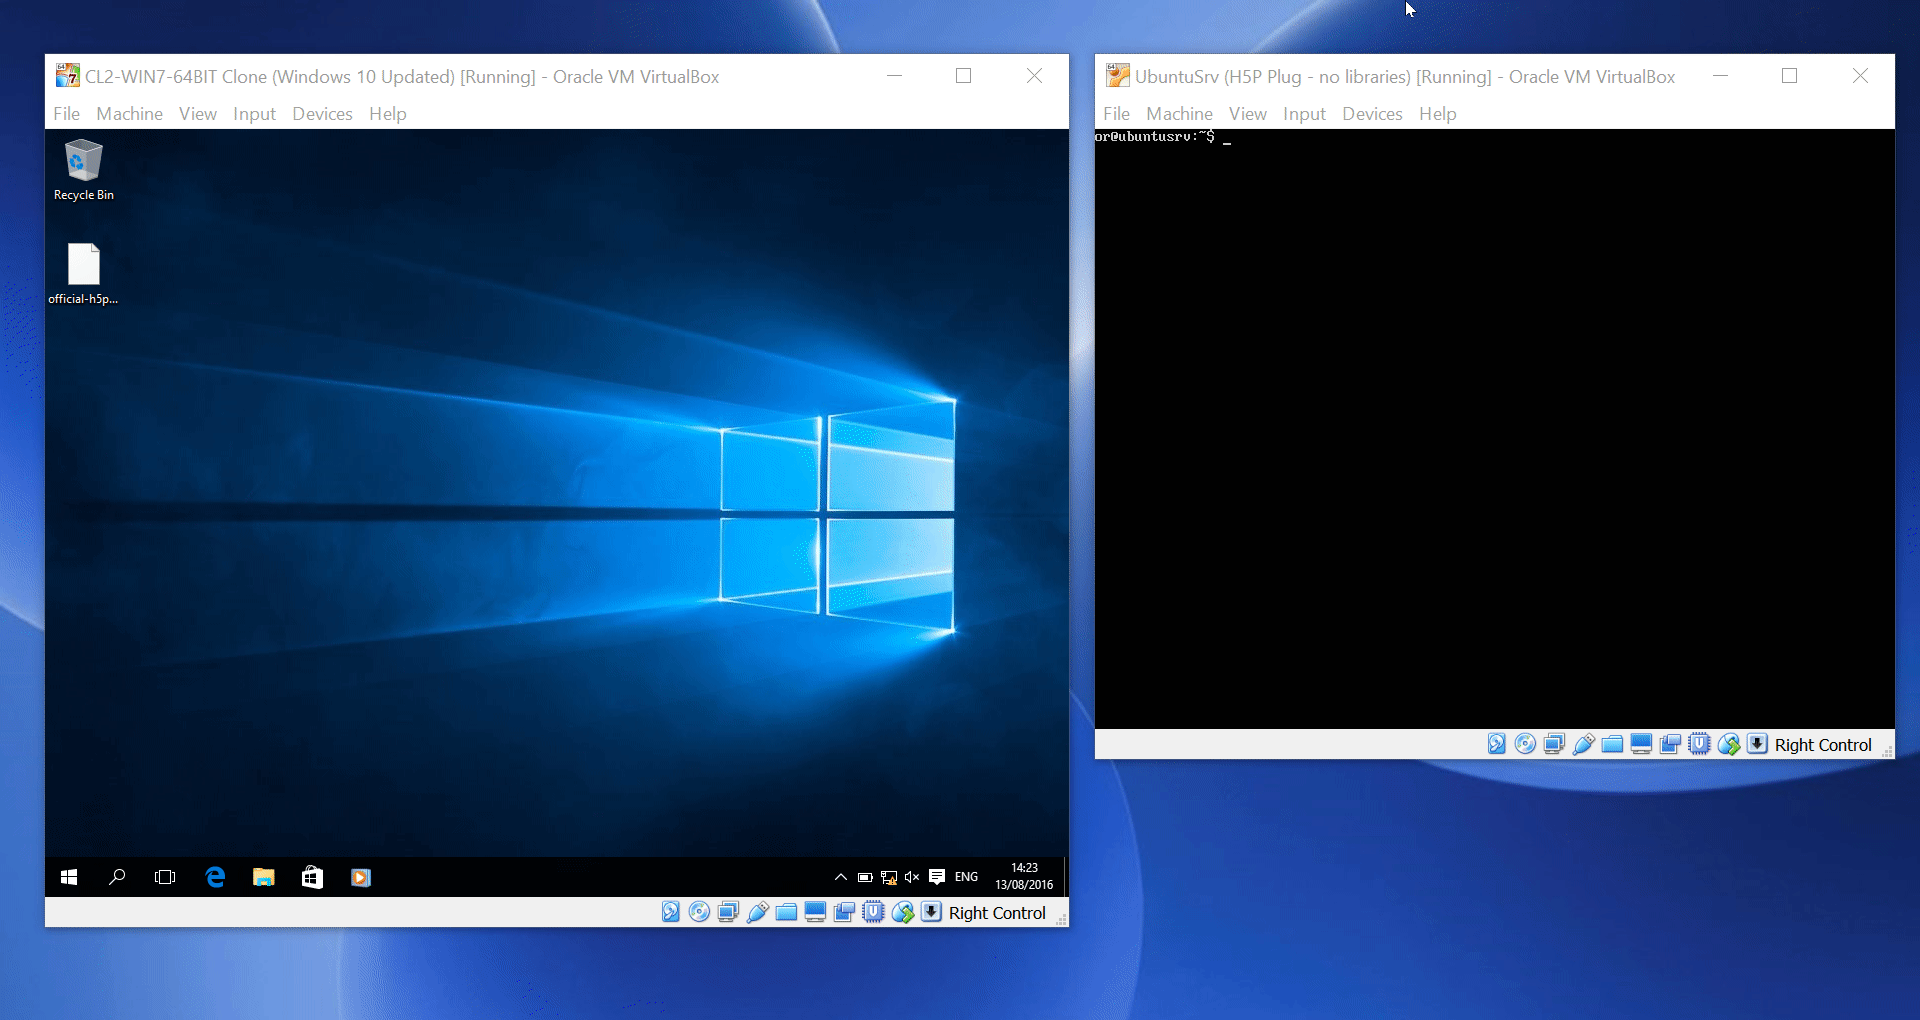Viewport: 1920px width, 1020px height.
Task: Click the display monitor icon in the Windows VM status bar
Action: (x=815, y=912)
